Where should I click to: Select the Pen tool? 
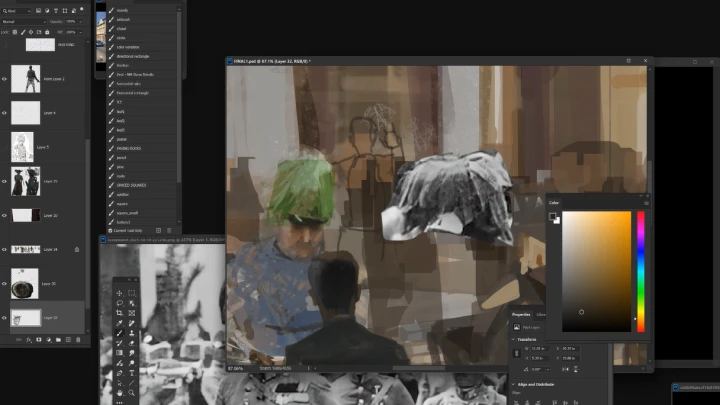(119, 373)
